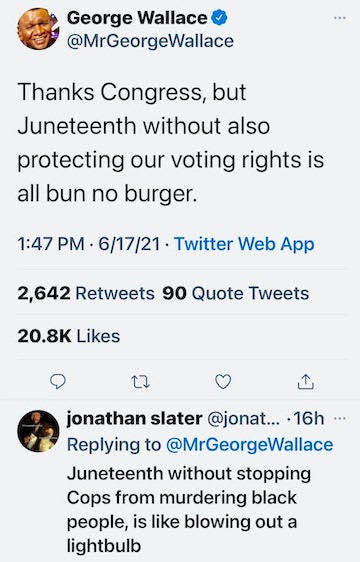View the 2,642 Retweets list
The height and width of the screenshot is (562, 360).
(86, 293)
